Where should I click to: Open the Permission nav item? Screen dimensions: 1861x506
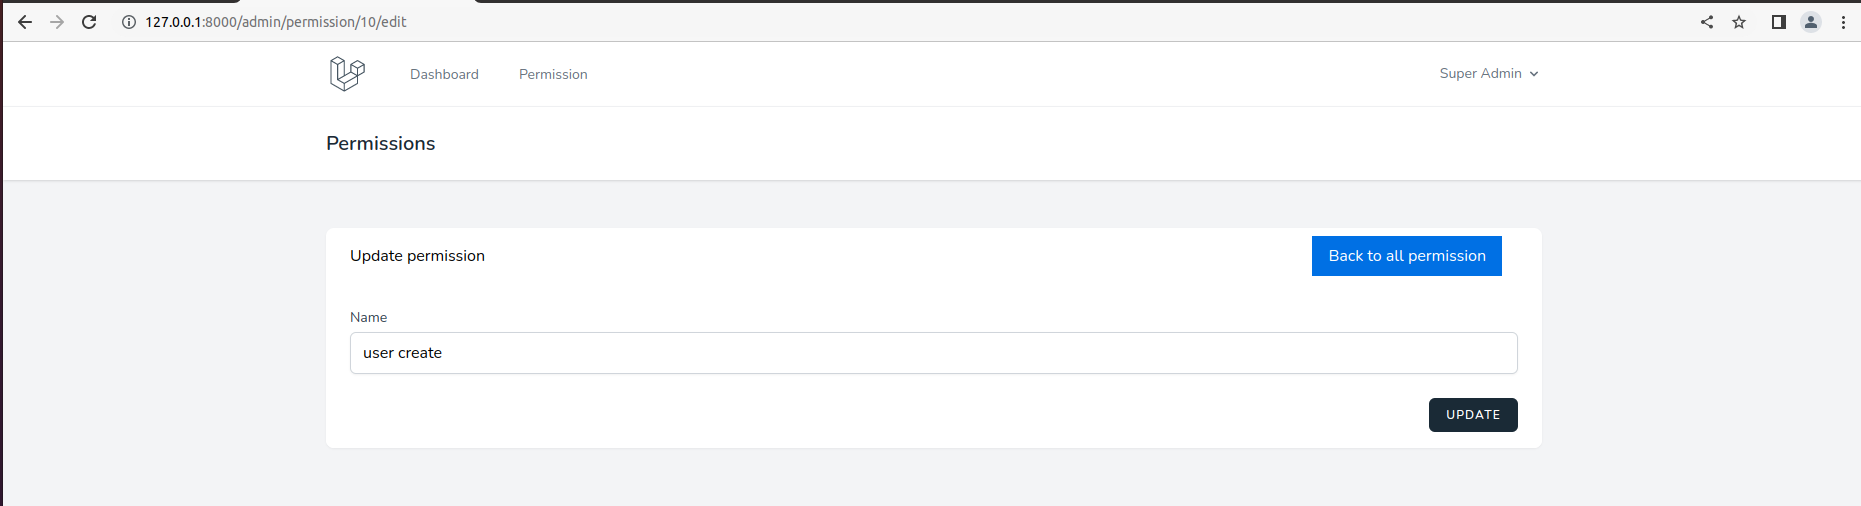(x=553, y=74)
